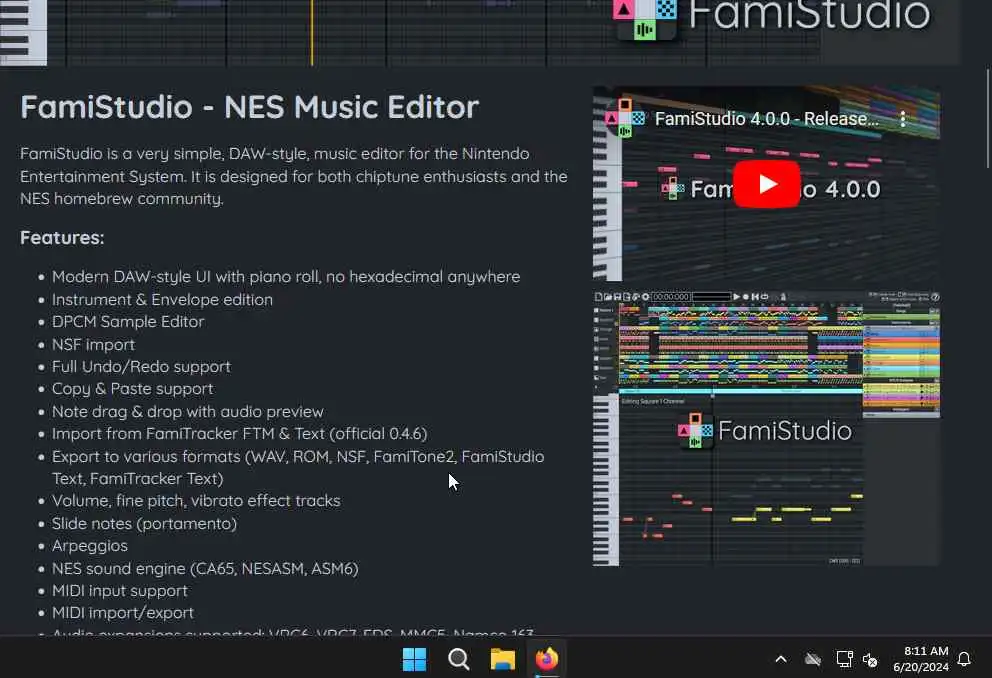Open the FamiStudio screenshot thumbnail
This screenshot has width=992, height=678.
[766, 428]
